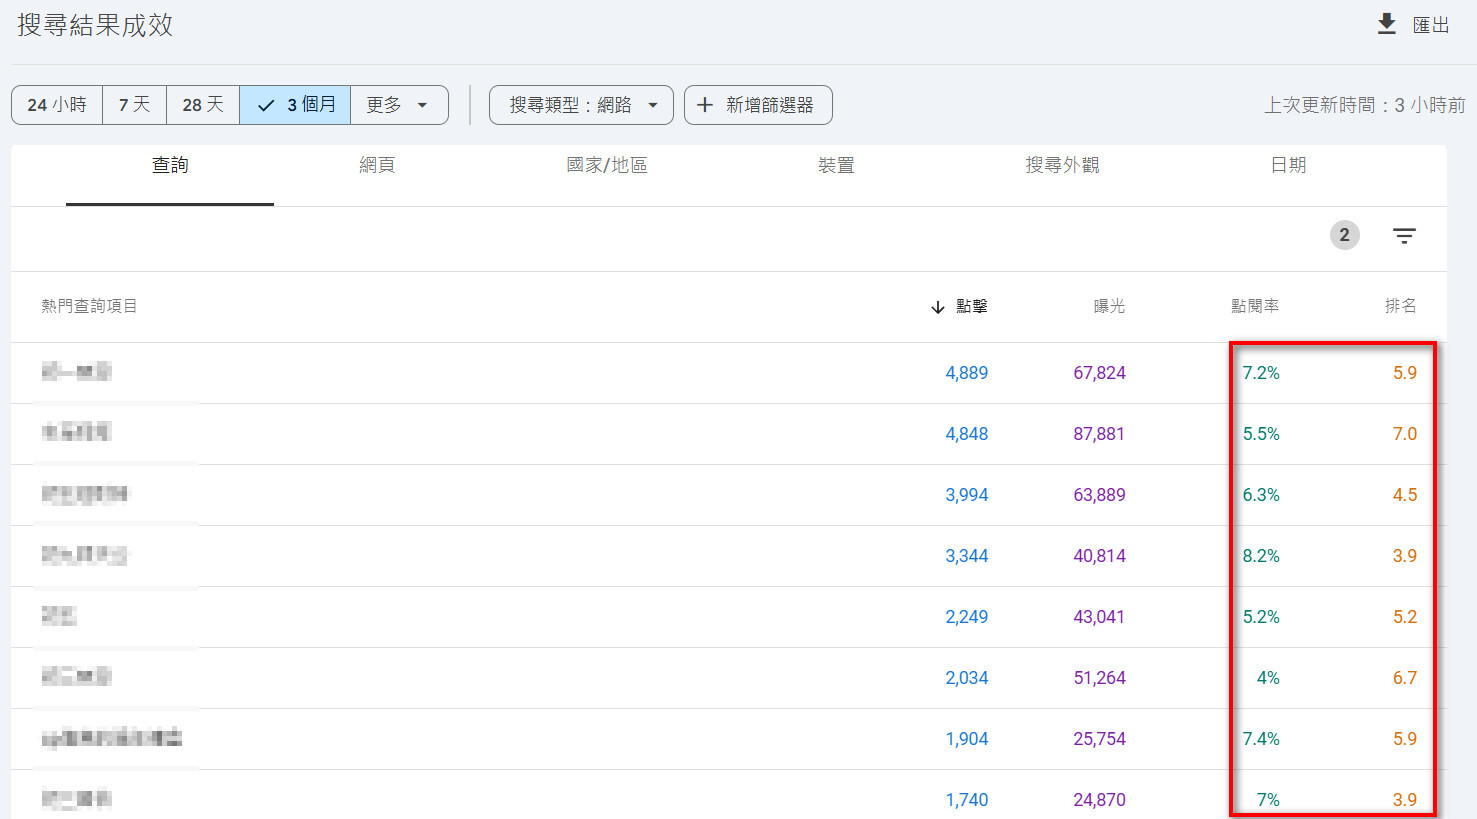Sort by the 曝光 column header

(1109, 306)
